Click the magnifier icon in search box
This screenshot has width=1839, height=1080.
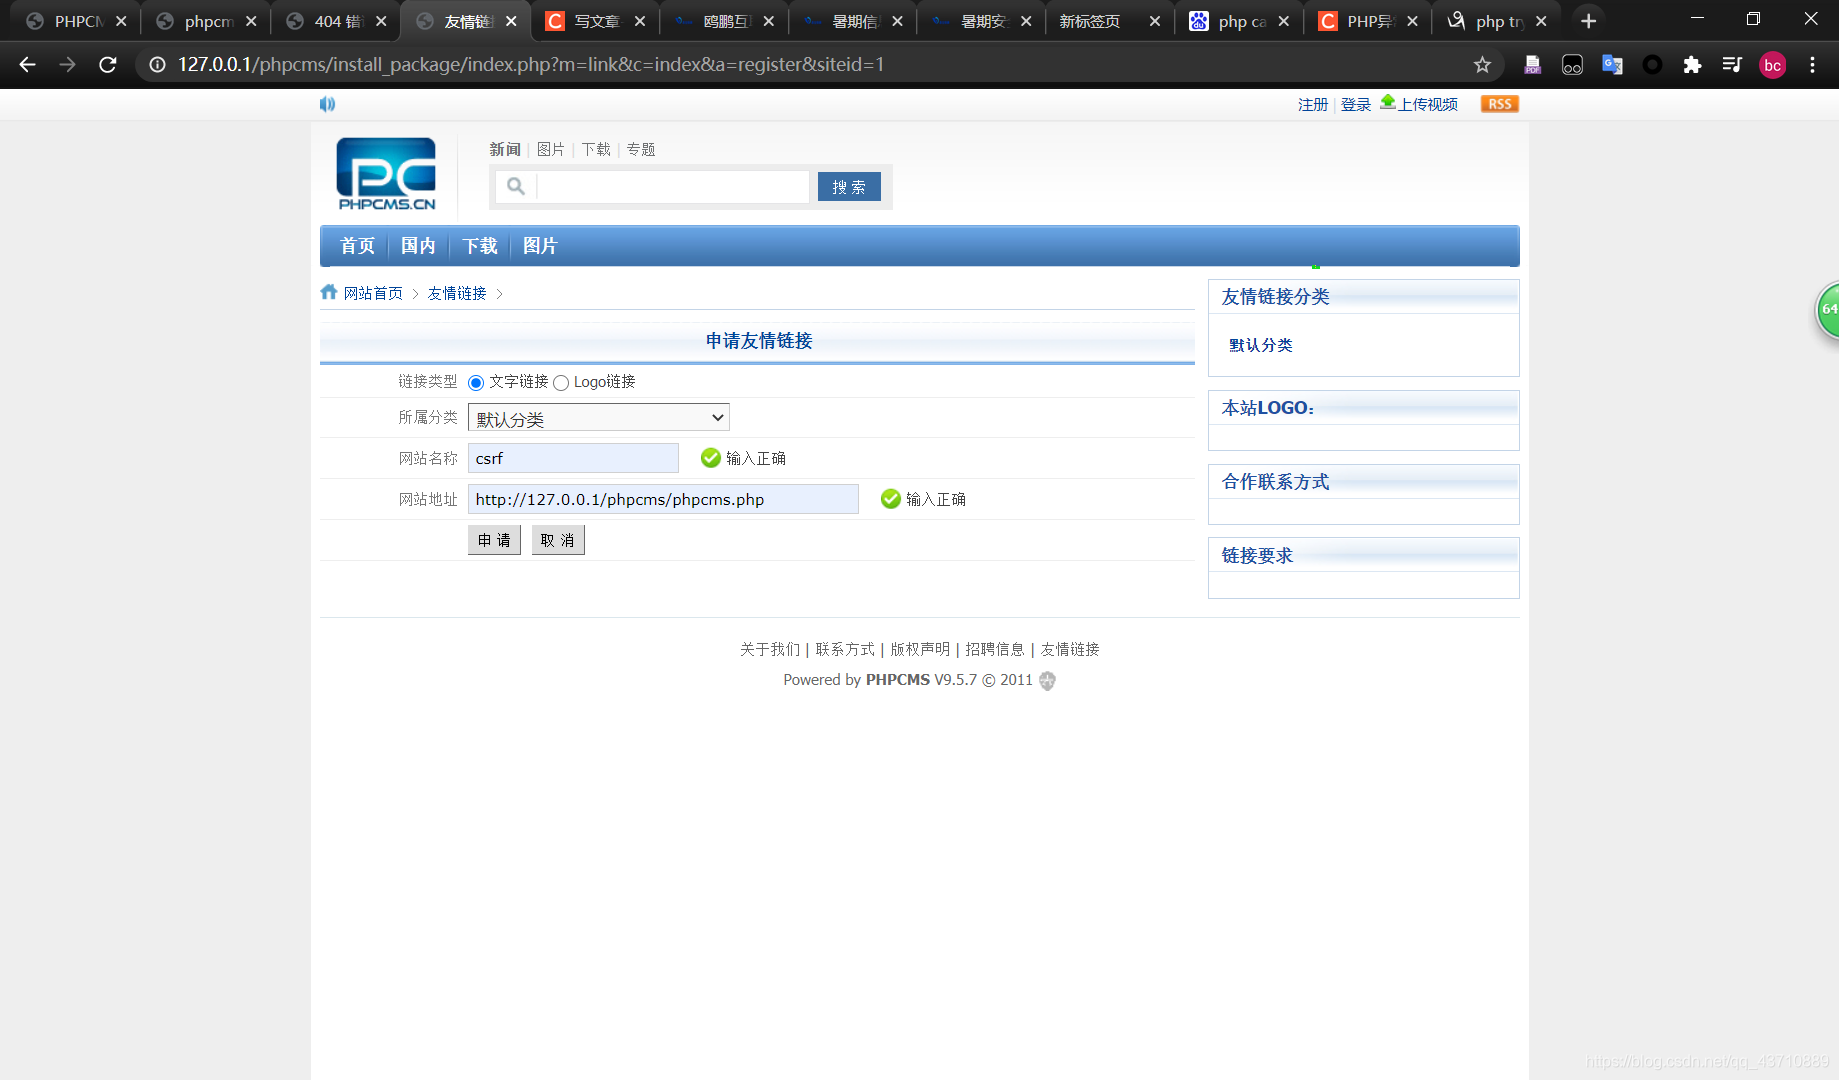[x=516, y=186]
